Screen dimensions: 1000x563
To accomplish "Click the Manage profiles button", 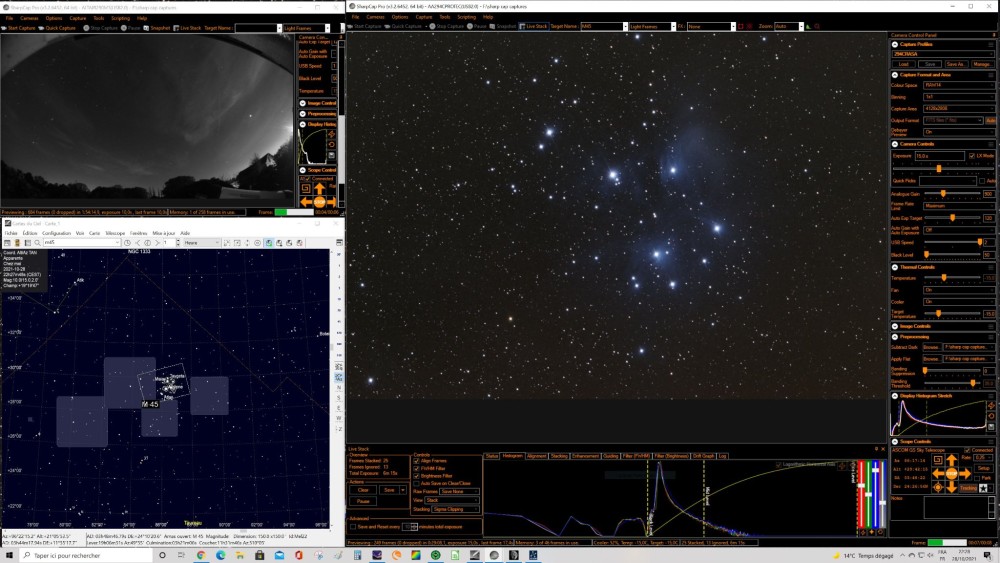I will (983, 64).
